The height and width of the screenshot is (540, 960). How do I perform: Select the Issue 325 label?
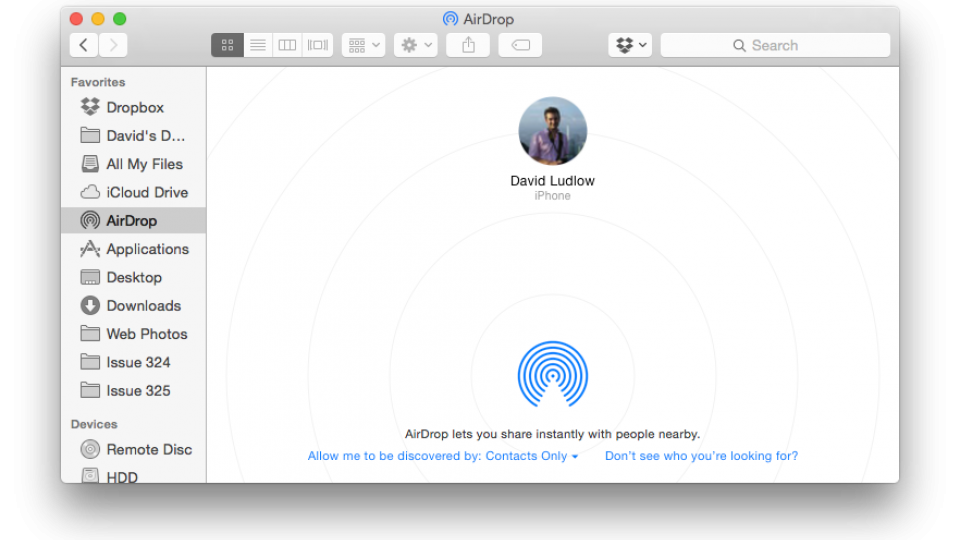coord(138,391)
